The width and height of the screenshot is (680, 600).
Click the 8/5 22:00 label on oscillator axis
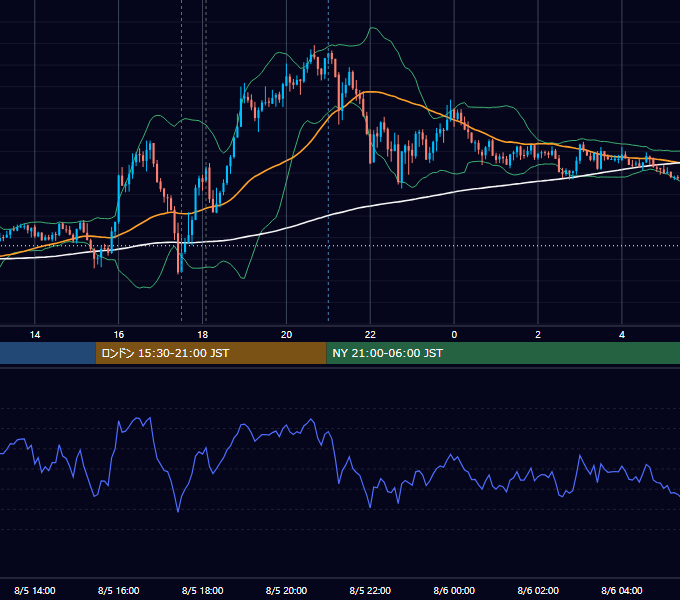[370, 590]
